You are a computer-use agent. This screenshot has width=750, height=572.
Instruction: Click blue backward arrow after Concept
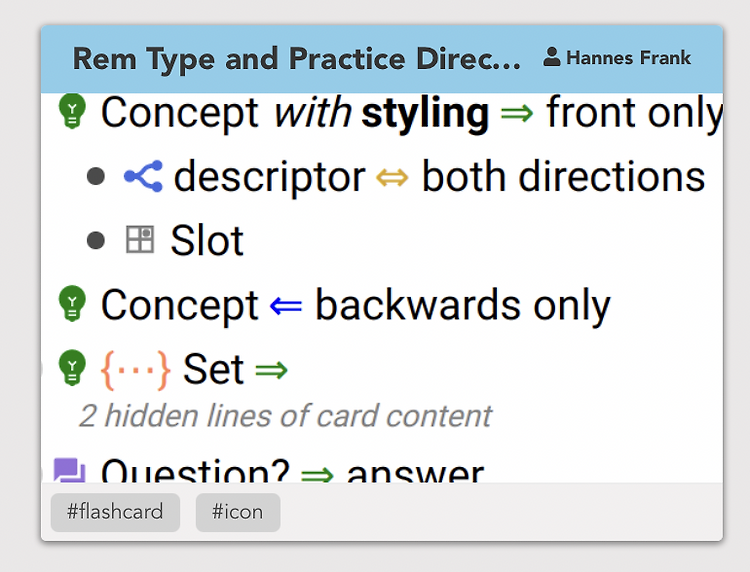(286, 305)
